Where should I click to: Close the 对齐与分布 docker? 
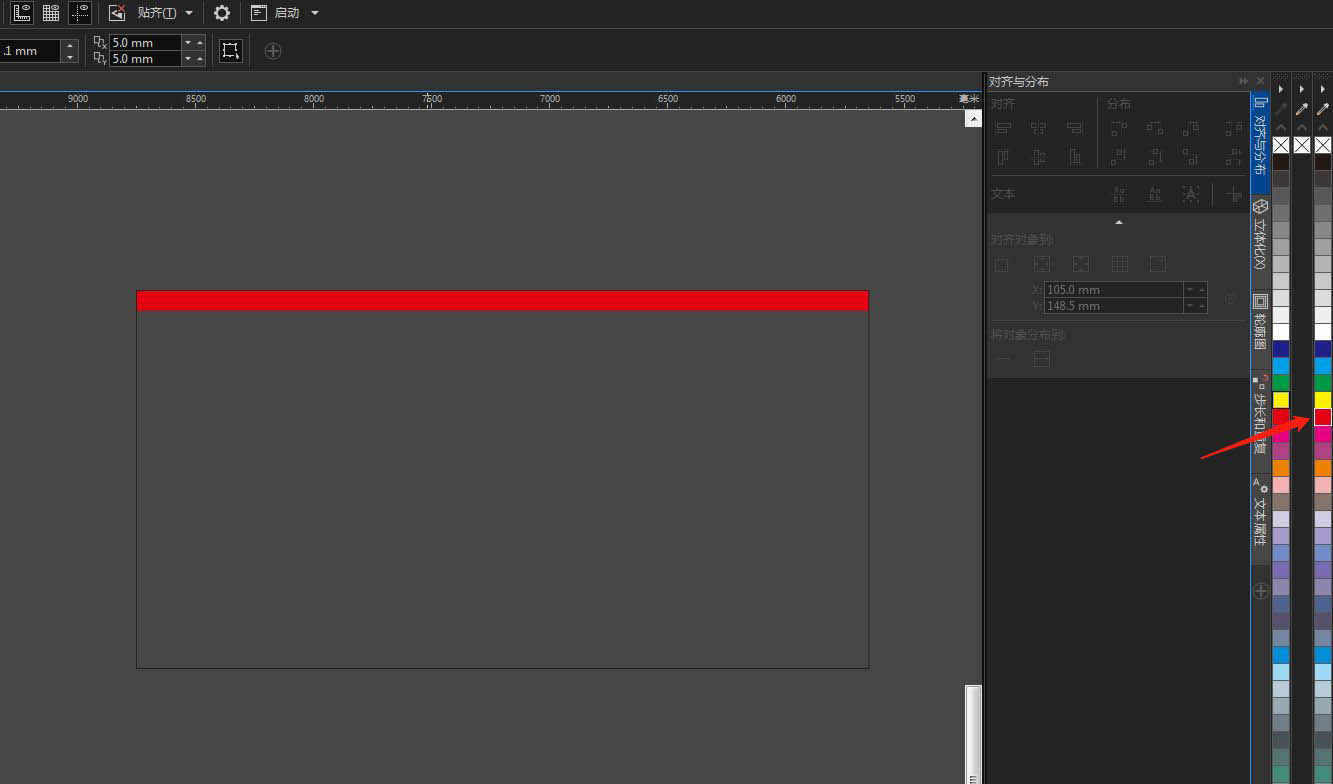click(x=1260, y=81)
